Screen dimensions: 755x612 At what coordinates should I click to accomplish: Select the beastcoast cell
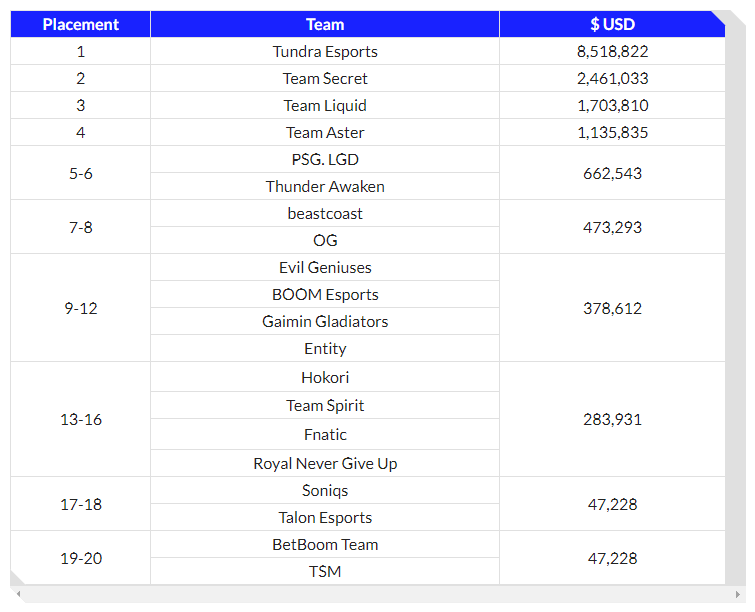(325, 213)
